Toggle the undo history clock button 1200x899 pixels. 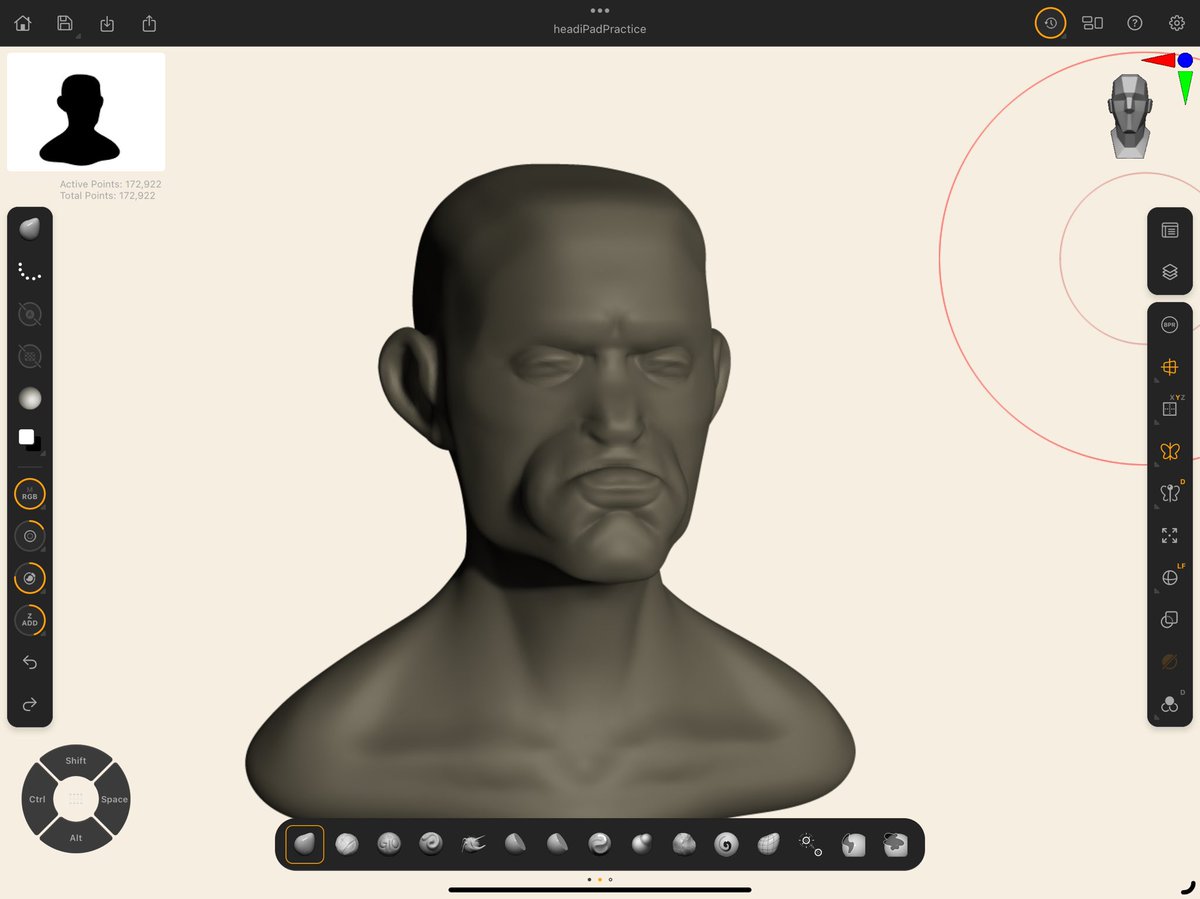(1050, 23)
